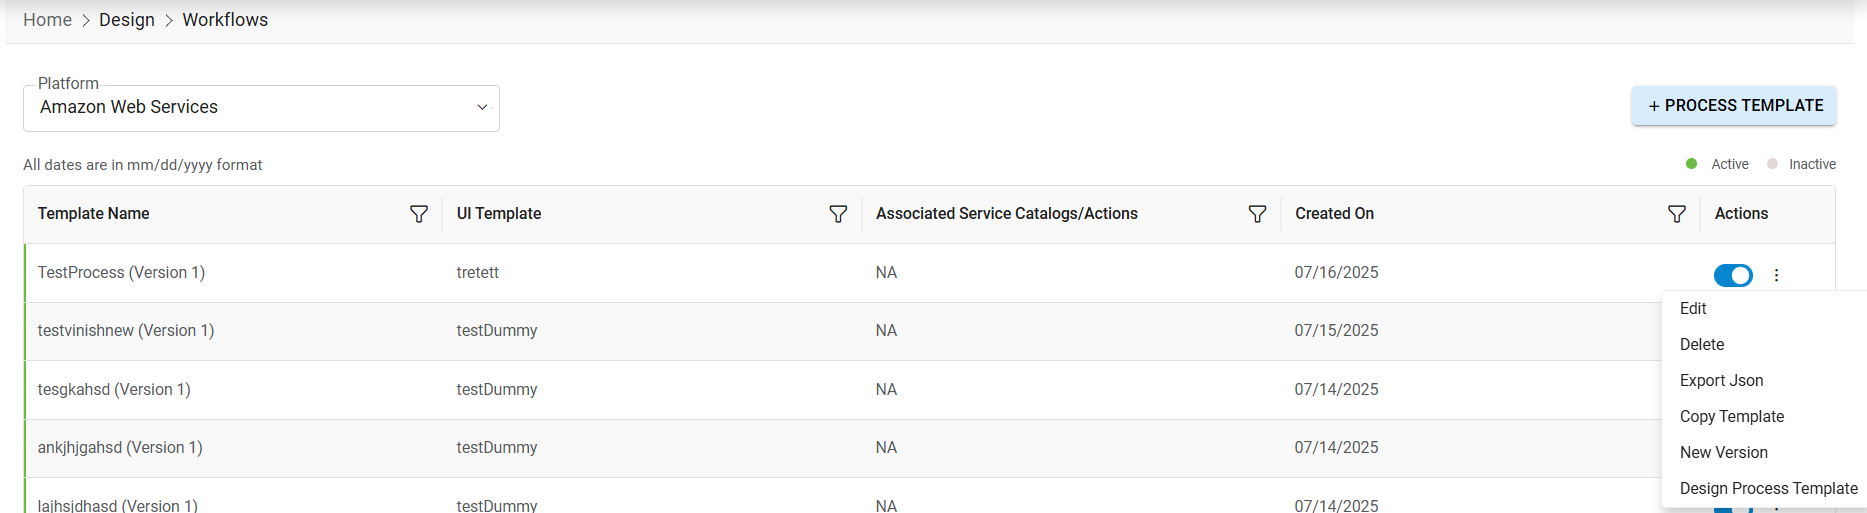
Task: Select the TestProcess (Version 1) row
Action: [121, 273]
